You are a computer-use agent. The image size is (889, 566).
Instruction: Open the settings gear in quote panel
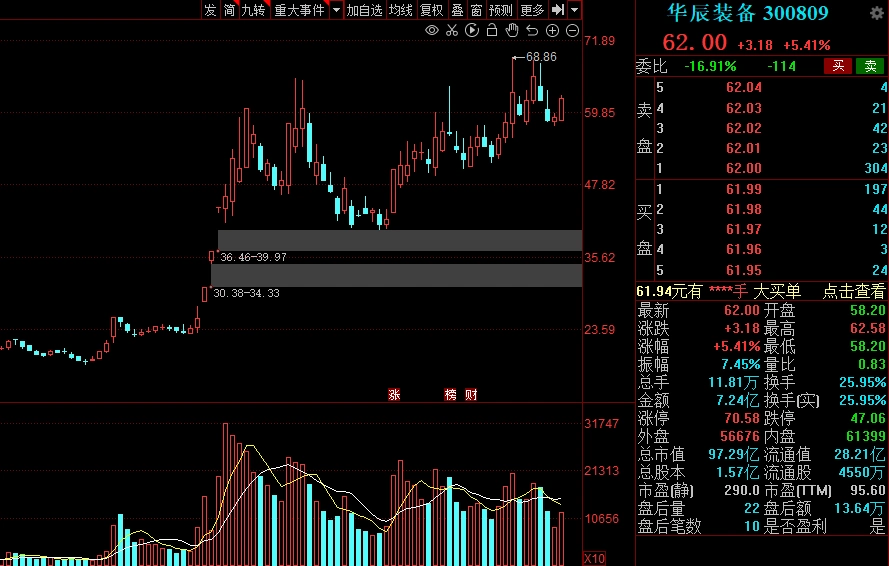tap(877, 13)
